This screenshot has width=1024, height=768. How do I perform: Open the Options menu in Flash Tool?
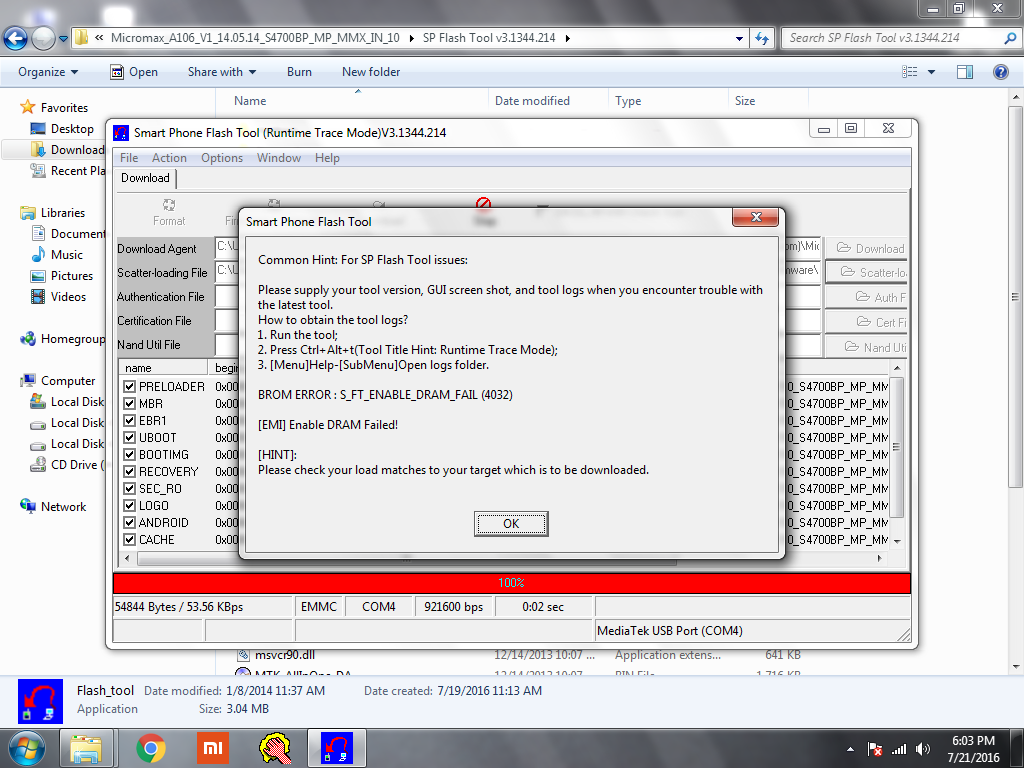click(x=222, y=158)
